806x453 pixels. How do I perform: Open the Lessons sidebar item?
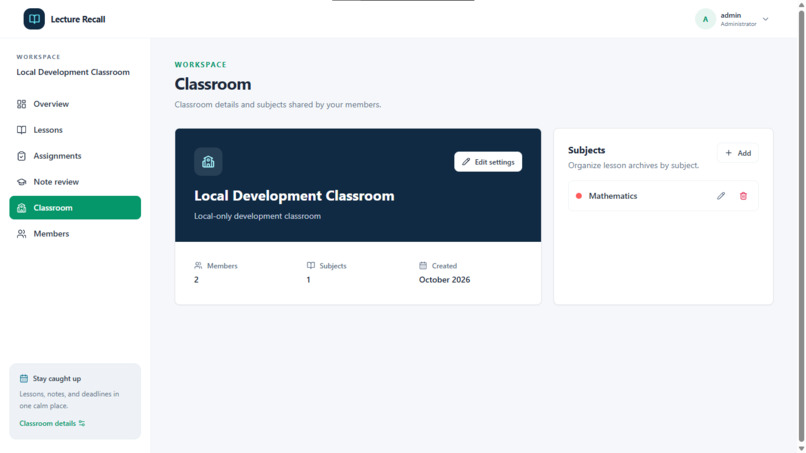pos(75,130)
